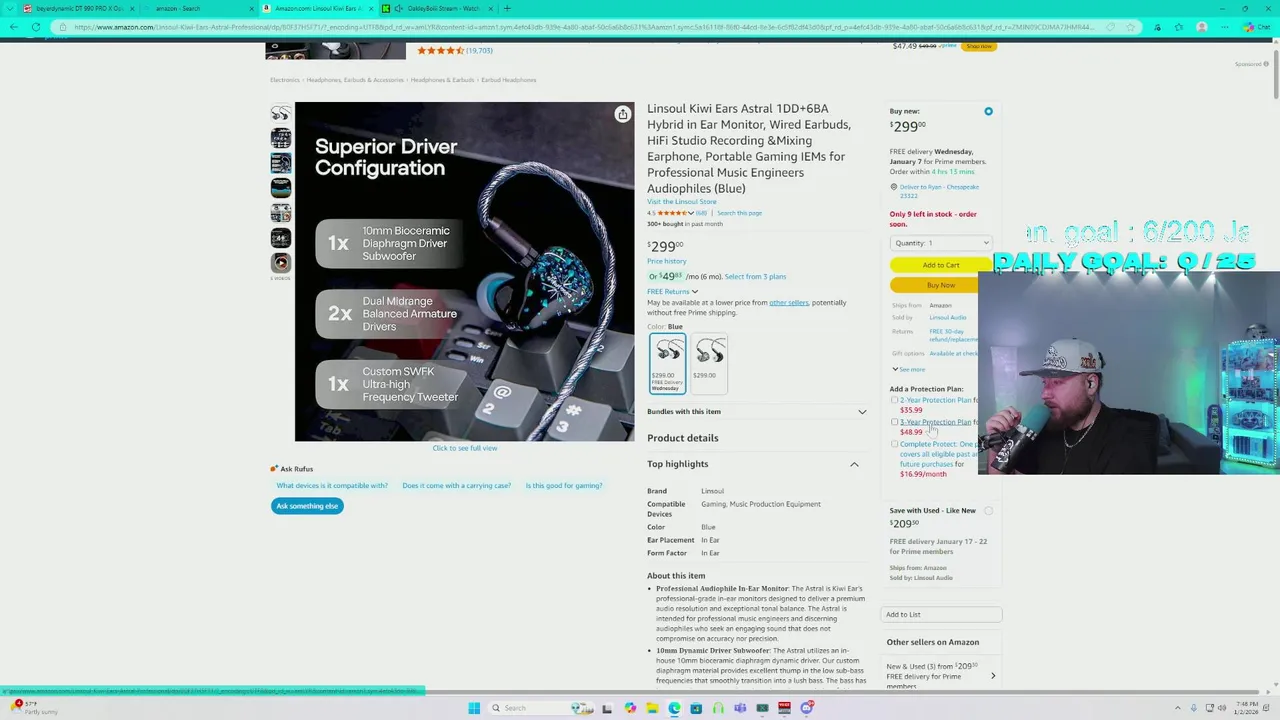The width and height of the screenshot is (1280, 720).
Task: Check the Complete Protect plan box
Action: click(x=894, y=444)
